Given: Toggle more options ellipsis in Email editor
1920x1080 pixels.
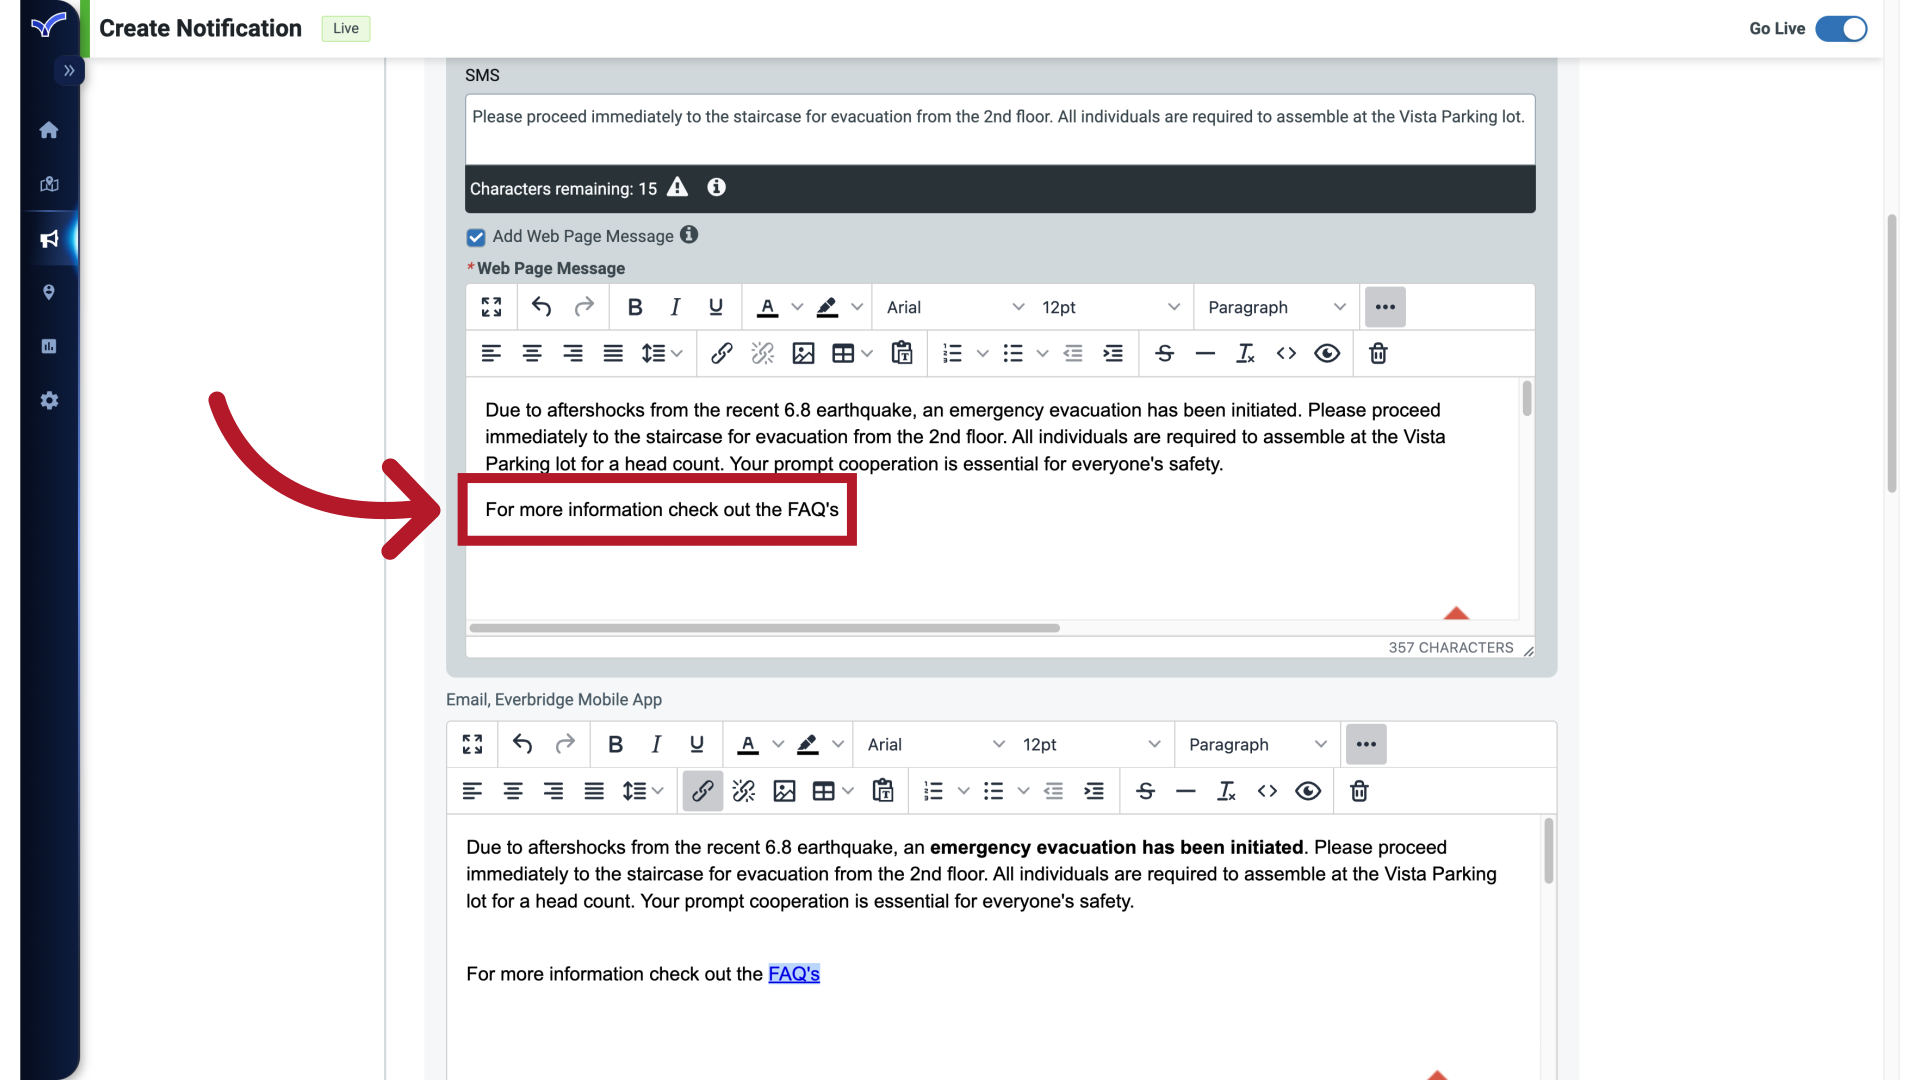Looking at the screenshot, I should 1366,744.
